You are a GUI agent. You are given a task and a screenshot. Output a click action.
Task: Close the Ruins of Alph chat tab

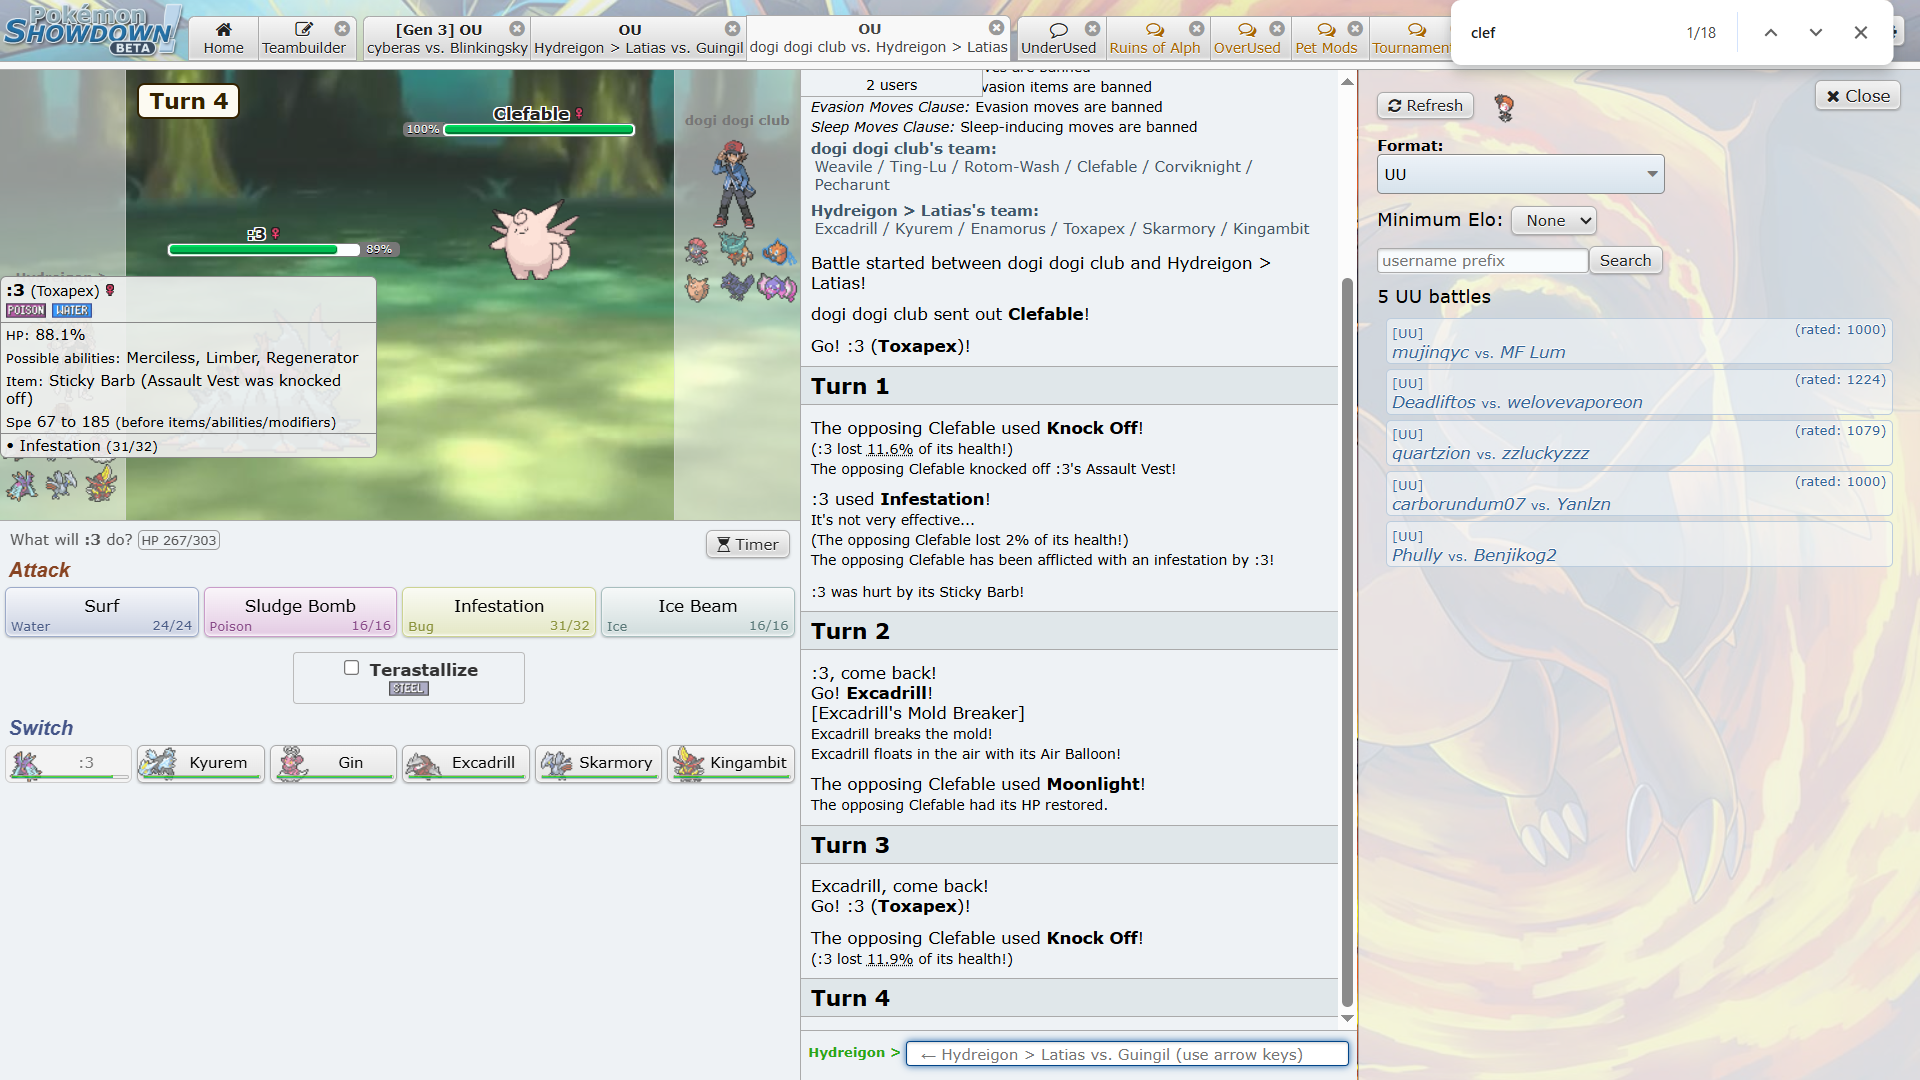pyautogui.click(x=1197, y=29)
